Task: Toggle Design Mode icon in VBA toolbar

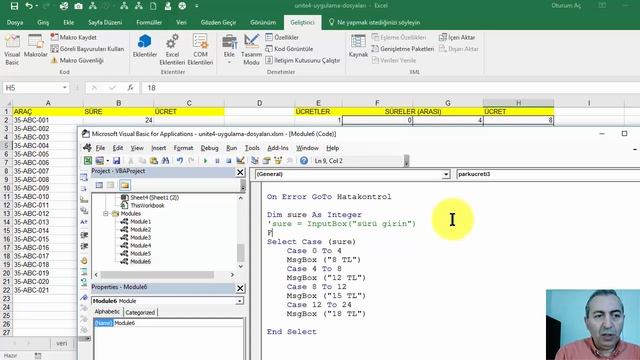Action: [x=240, y=161]
